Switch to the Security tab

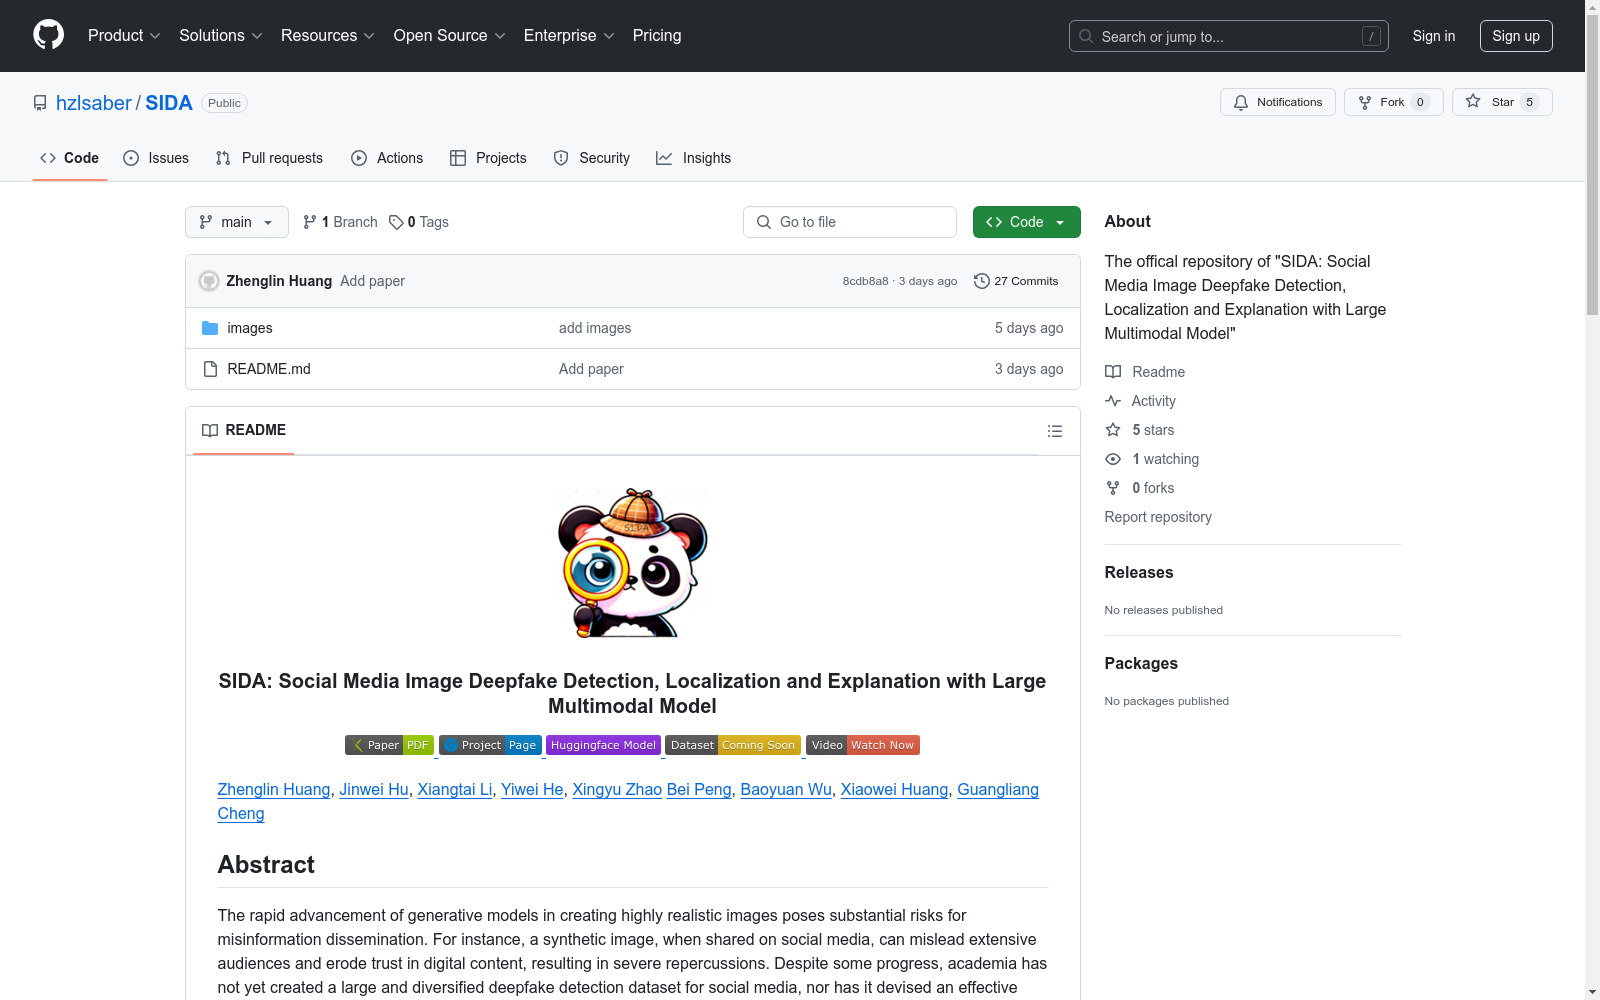coord(592,158)
